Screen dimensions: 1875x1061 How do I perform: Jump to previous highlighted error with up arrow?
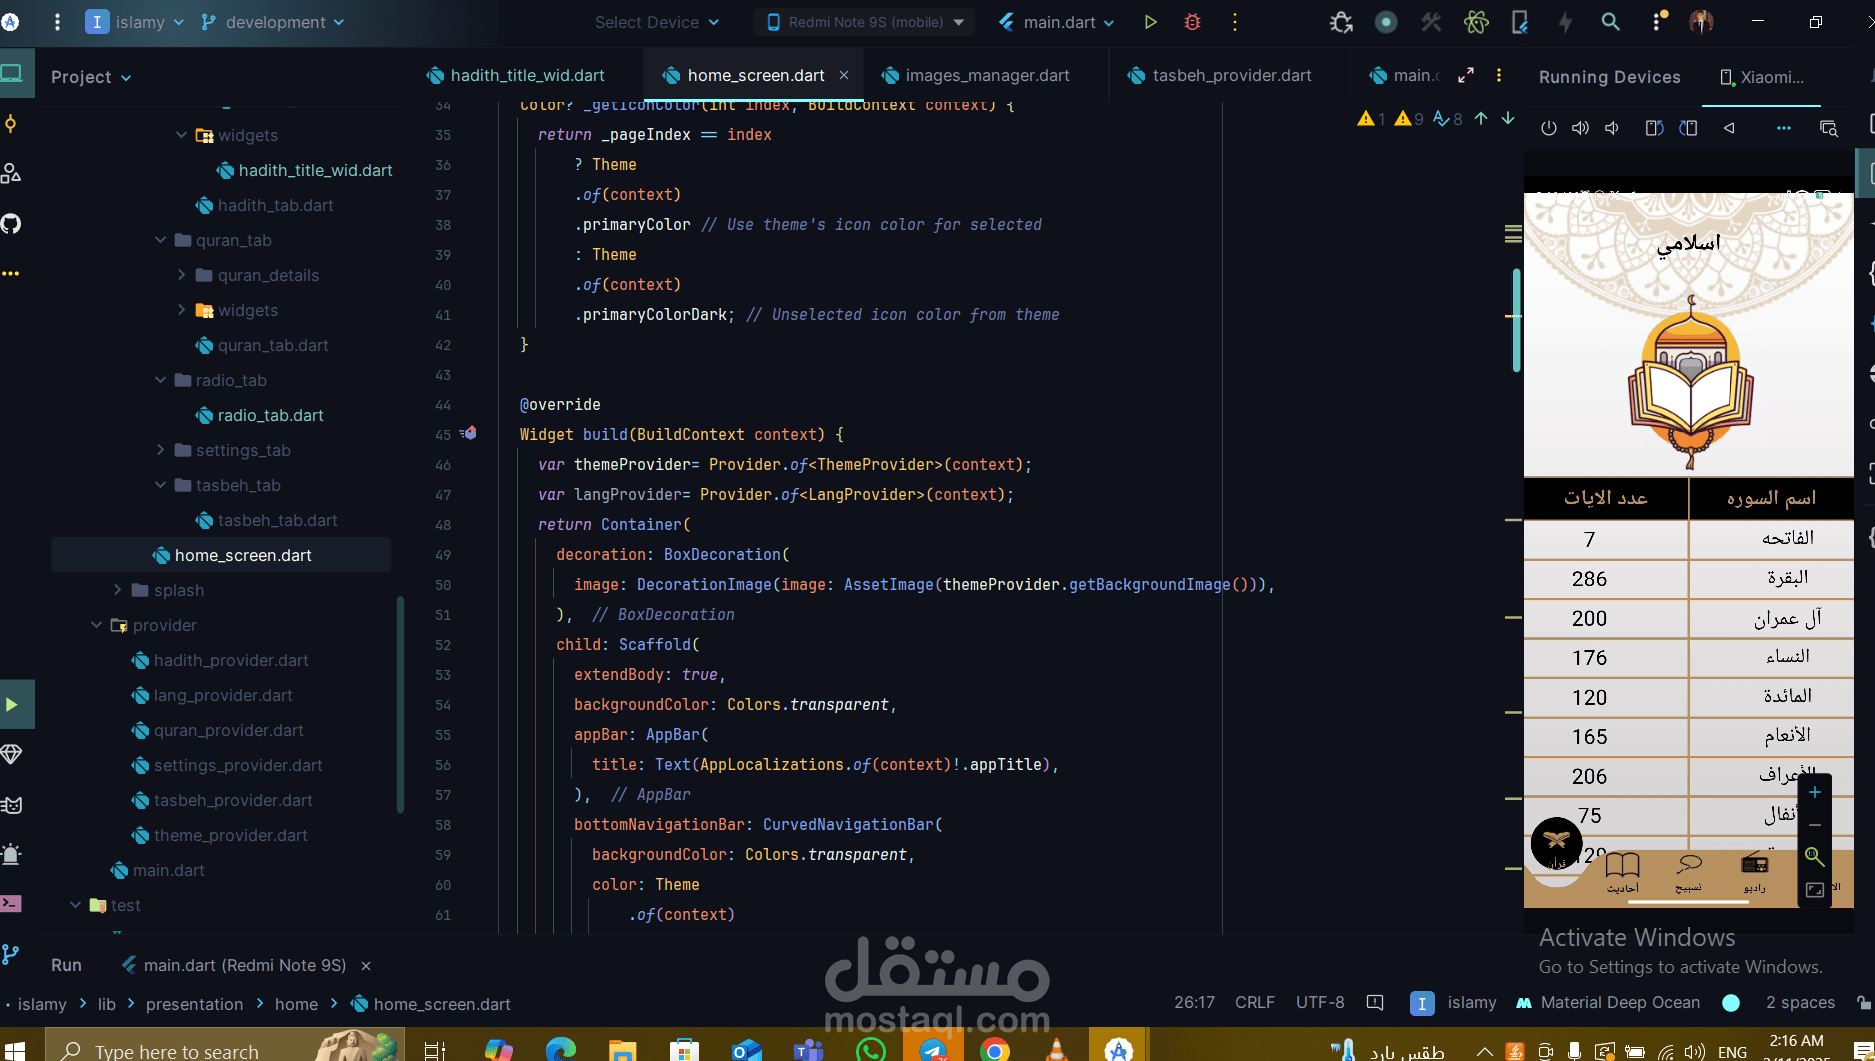tap(1481, 119)
